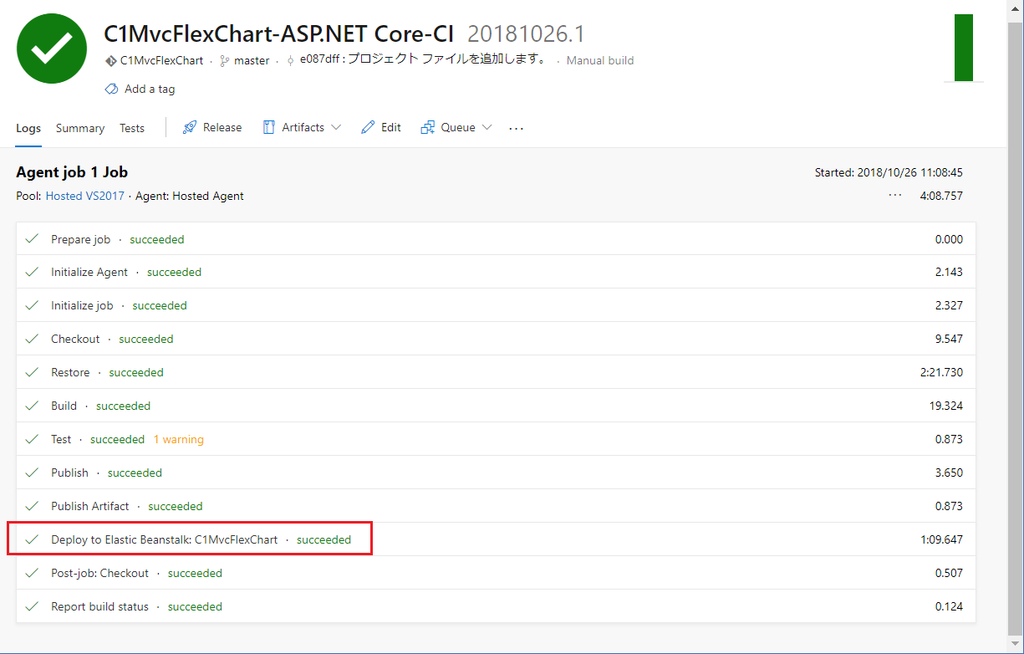The width and height of the screenshot is (1024, 654).
Task: Click the commit icon beside e087dff
Action: coord(291,61)
